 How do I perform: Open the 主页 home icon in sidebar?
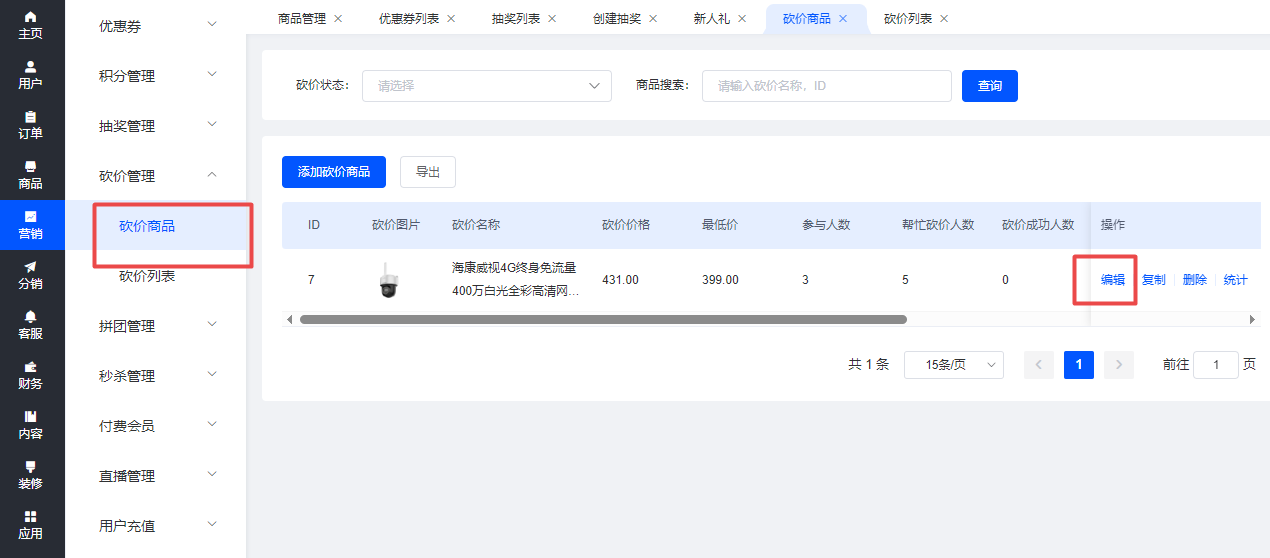pos(31,24)
